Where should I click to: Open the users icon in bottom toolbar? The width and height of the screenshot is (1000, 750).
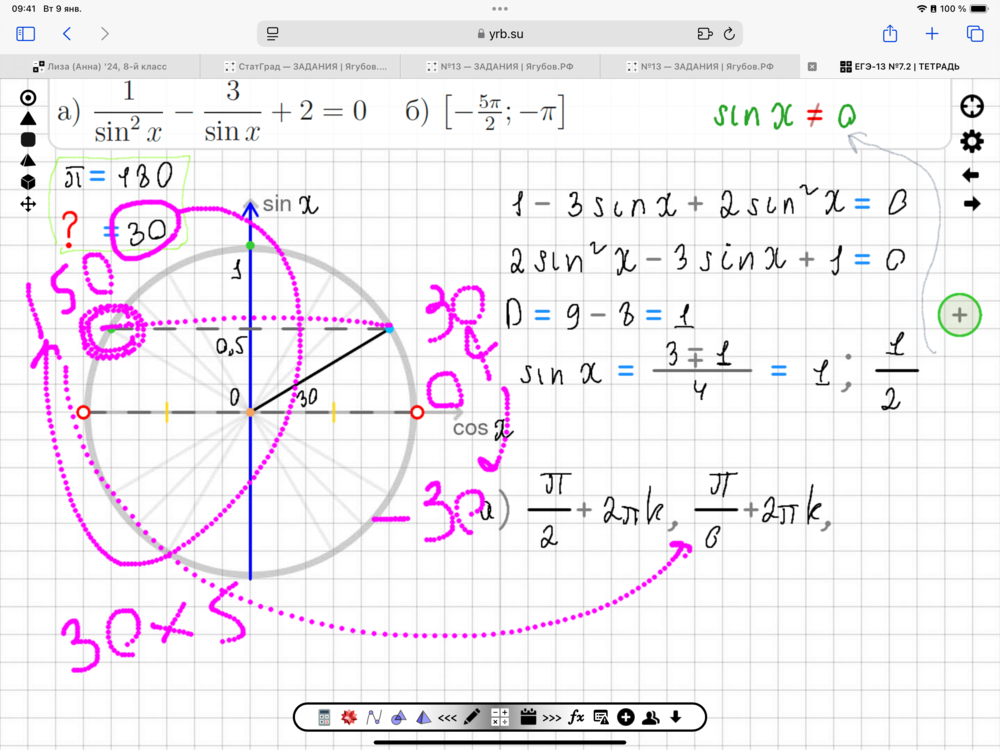pos(651,717)
